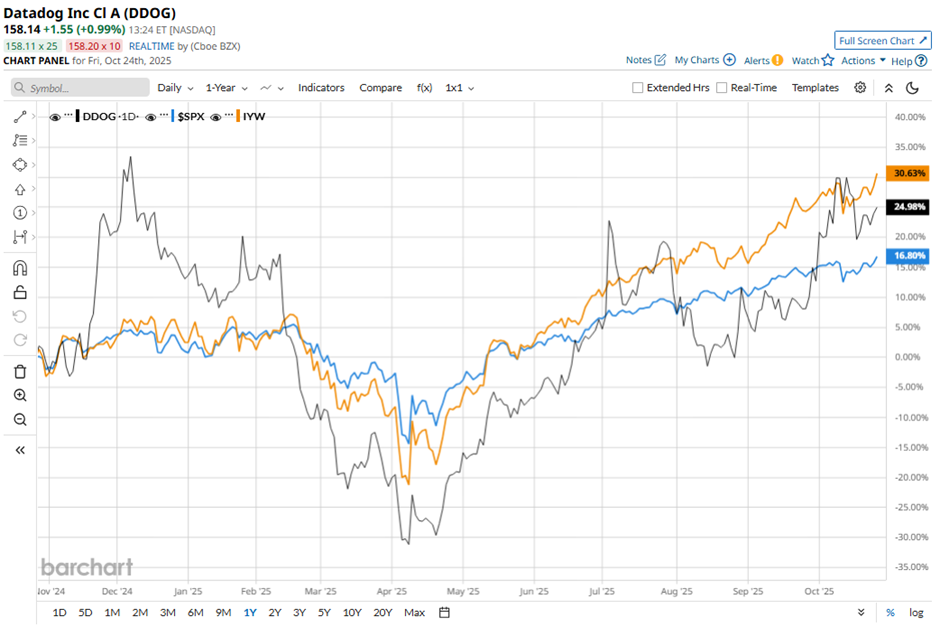The width and height of the screenshot is (940, 627).
Task: Select the 6M time range
Action: click(195, 613)
